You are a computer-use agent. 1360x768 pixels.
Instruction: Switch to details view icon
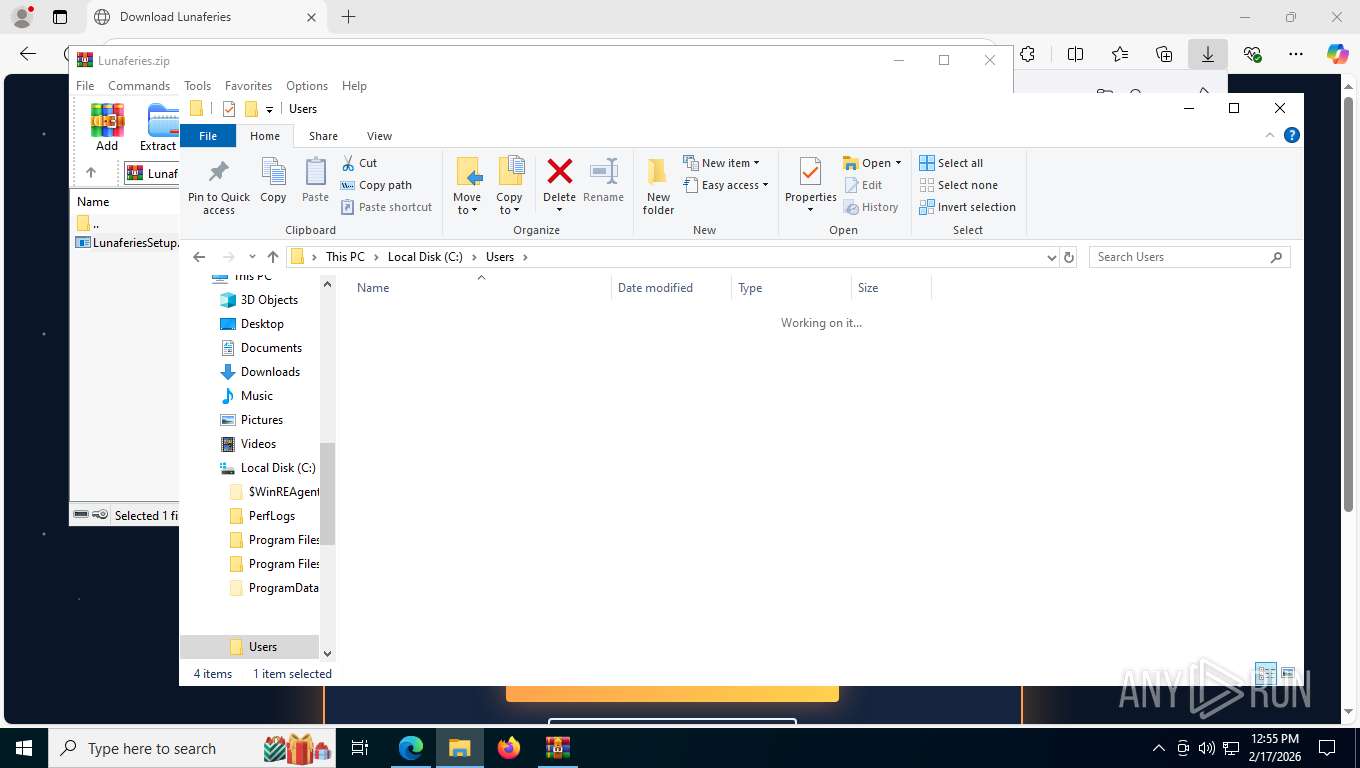pos(1265,673)
